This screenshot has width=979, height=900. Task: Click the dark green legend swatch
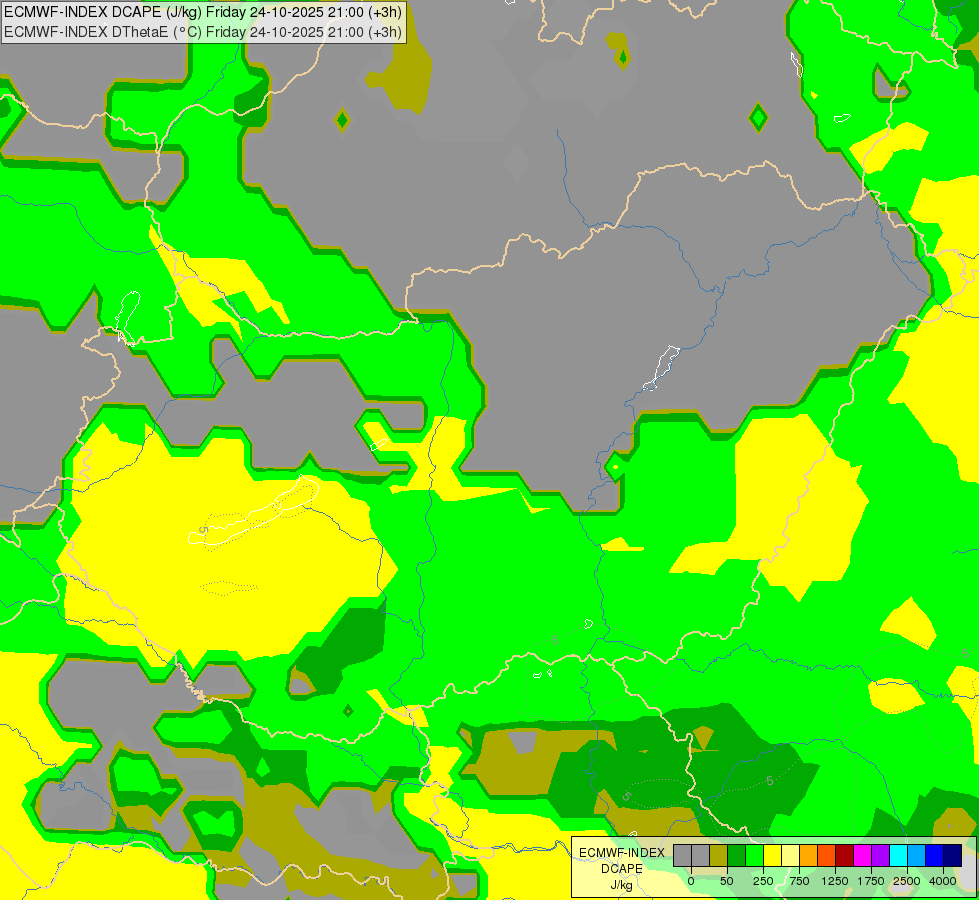tap(737, 856)
